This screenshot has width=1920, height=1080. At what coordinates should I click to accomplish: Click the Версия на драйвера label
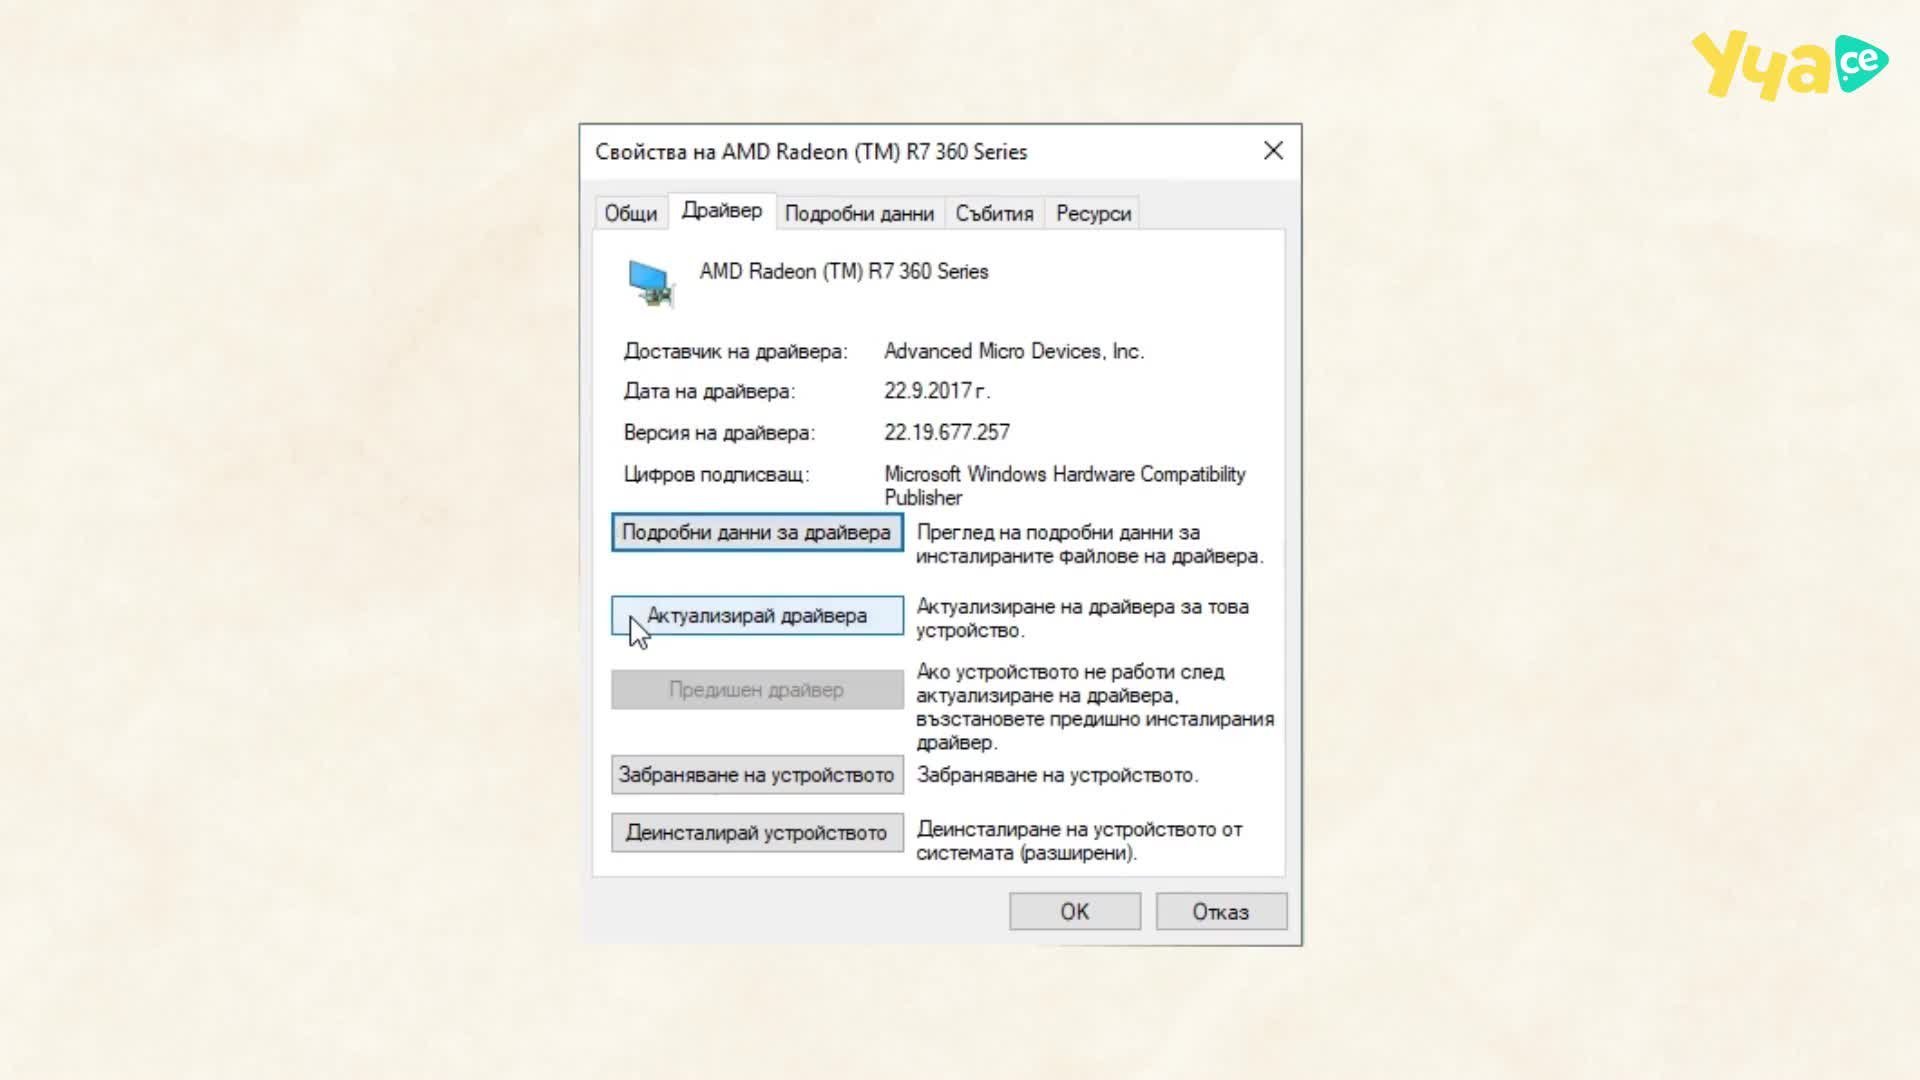coord(720,433)
